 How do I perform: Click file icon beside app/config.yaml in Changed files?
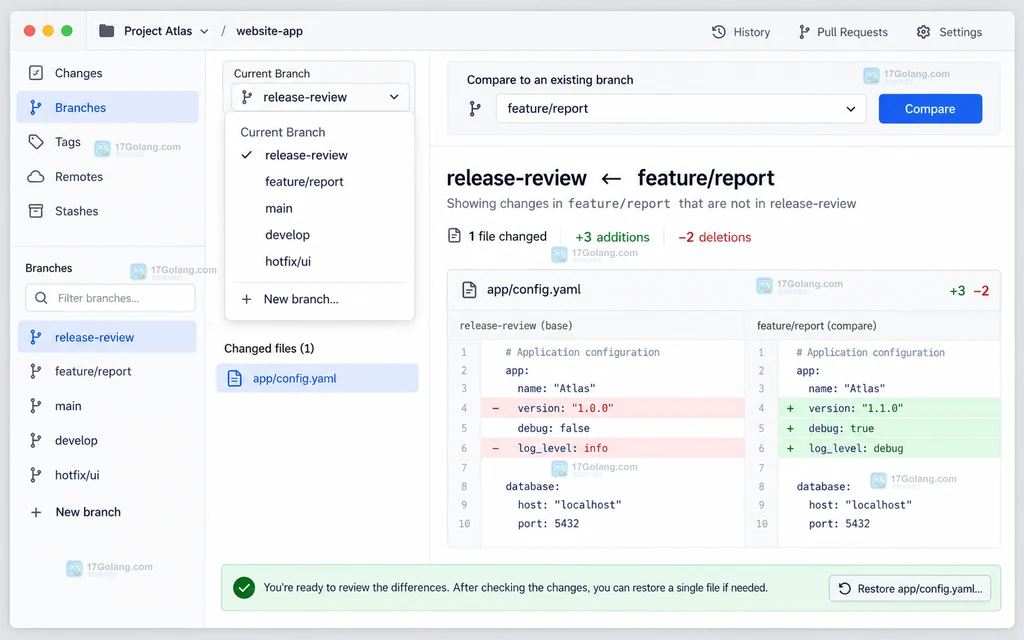[234, 378]
